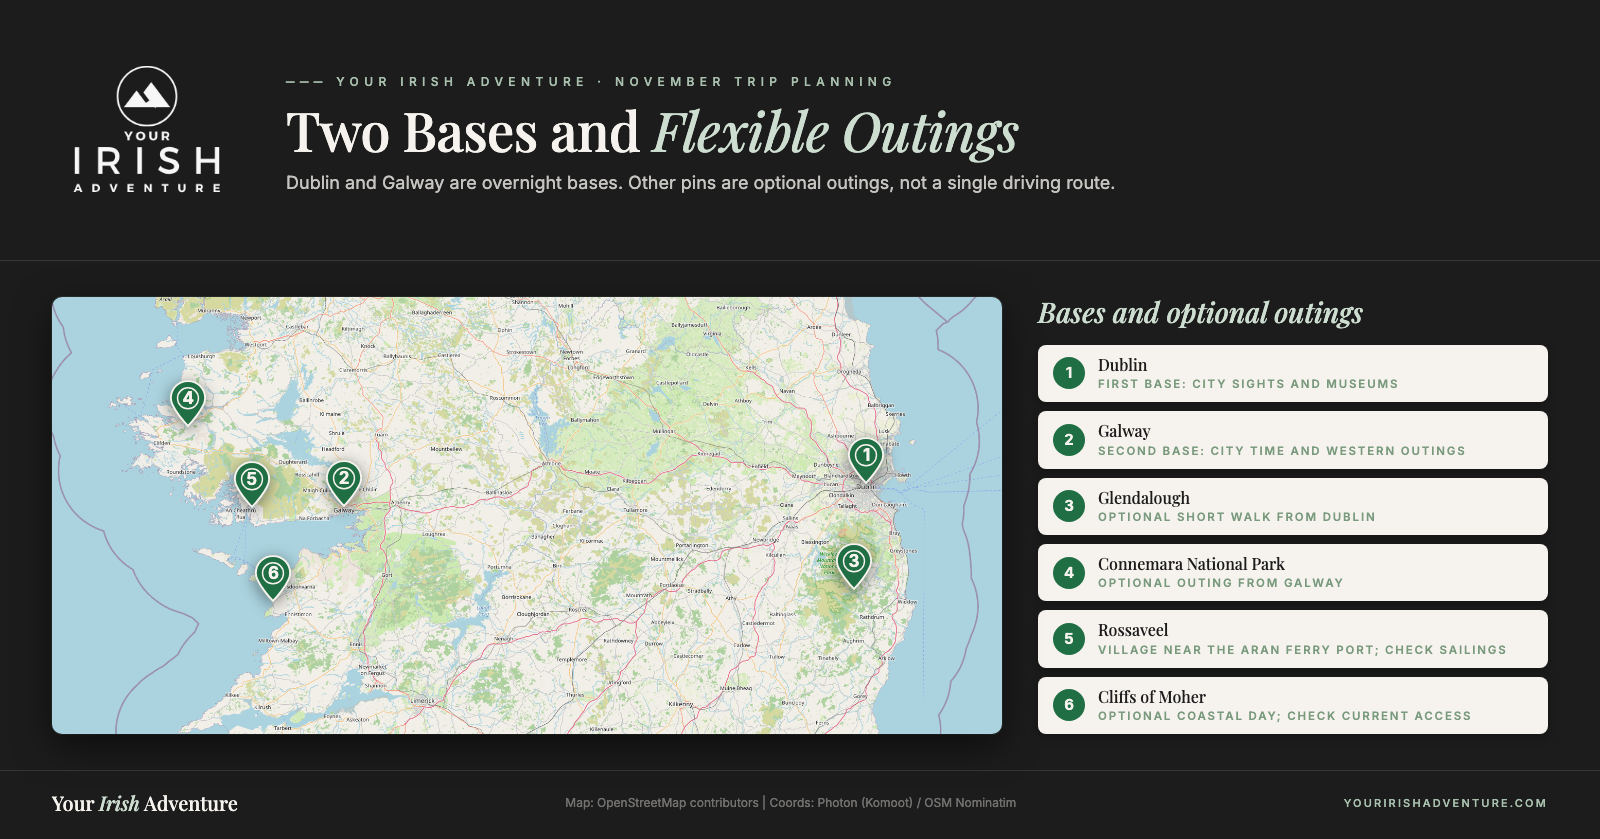This screenshot has width=1600, height=839.
Task: Select map pin 6 at Cliffs of Moher
Action: pyautogui.click(x=273, y=577)
